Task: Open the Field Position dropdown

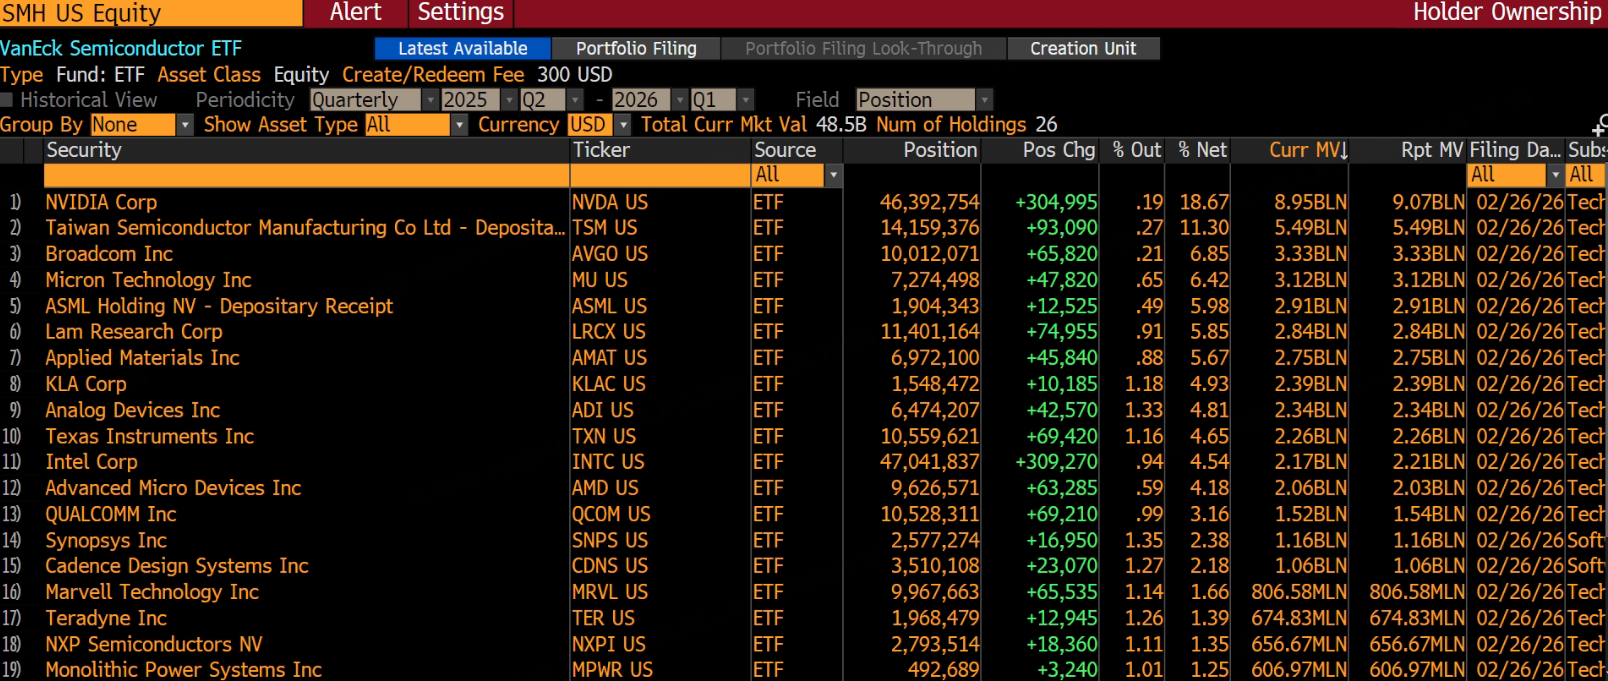Action: click(x=984, y=100)
